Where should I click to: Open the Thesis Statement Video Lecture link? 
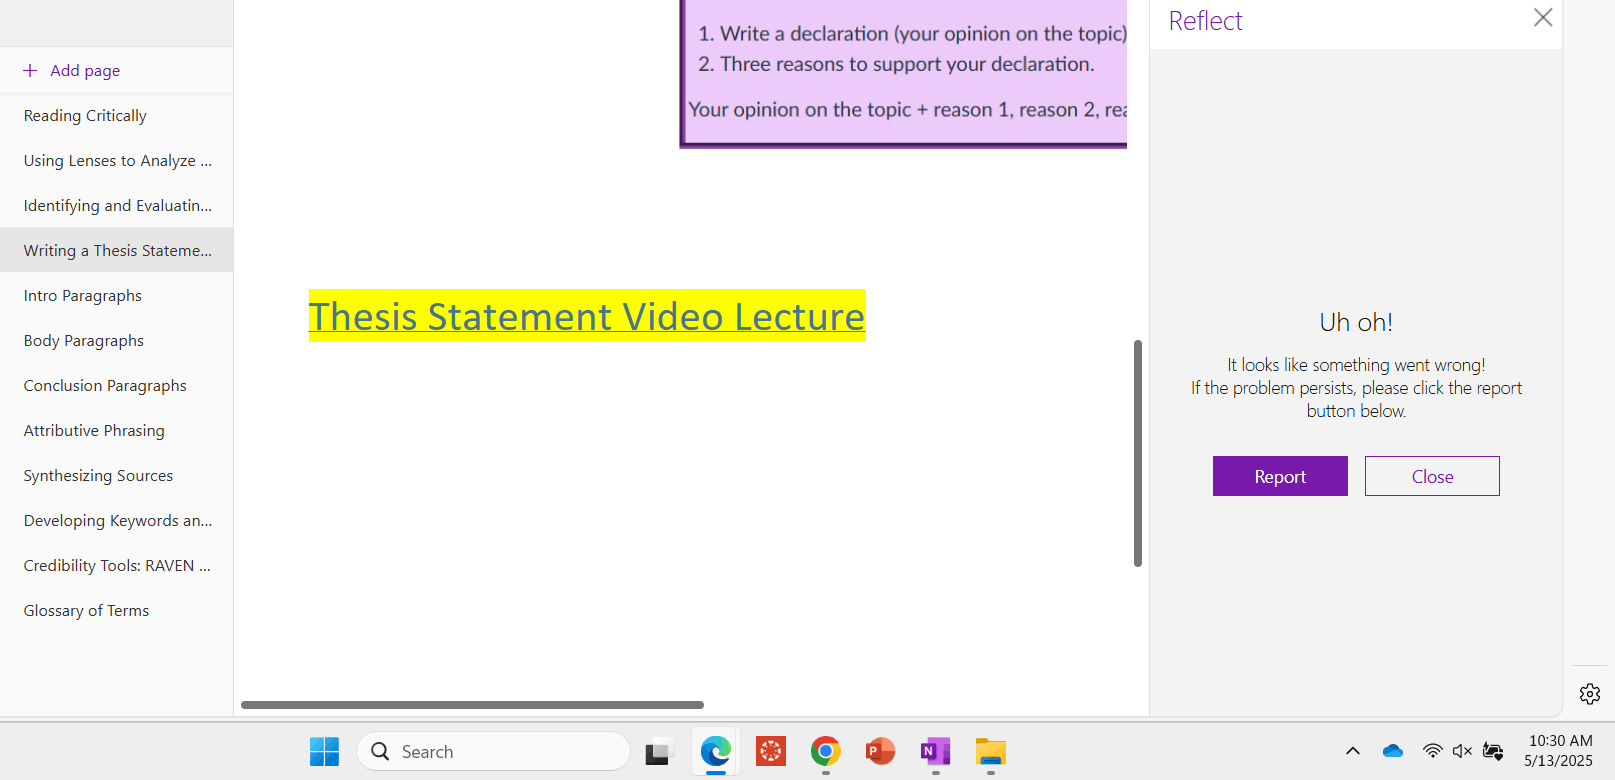(587, 316)
